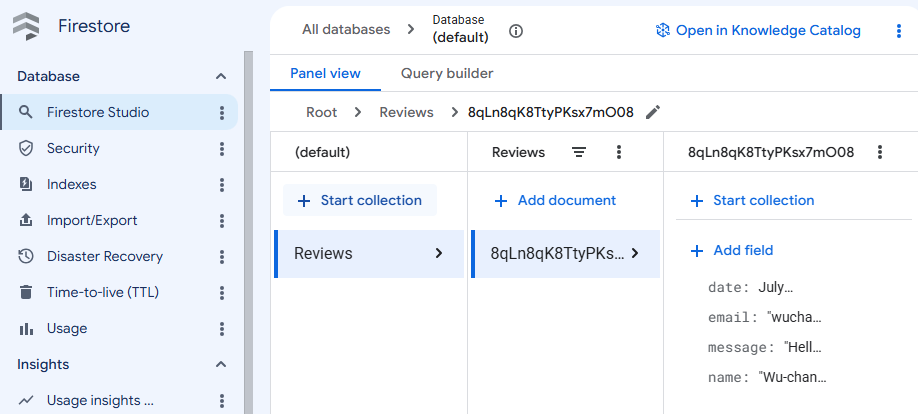Viewport: 918px width, 414px height.
Task: Collapse the Insights sidebar section
Action: pos(221,364)
